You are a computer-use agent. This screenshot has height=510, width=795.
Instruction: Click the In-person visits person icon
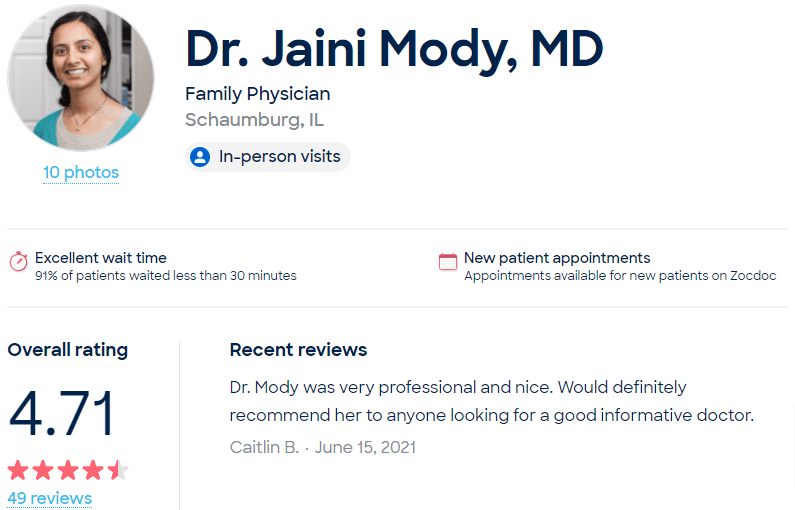click(x=200, y=157)
